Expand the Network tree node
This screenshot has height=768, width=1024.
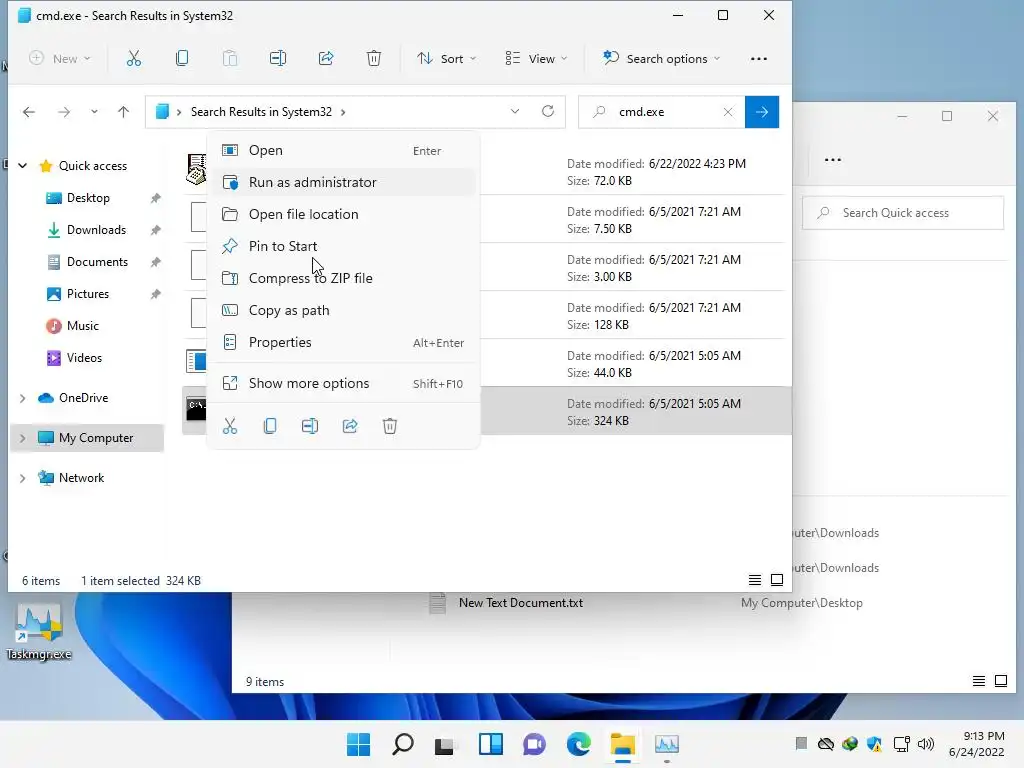point(22,478)
